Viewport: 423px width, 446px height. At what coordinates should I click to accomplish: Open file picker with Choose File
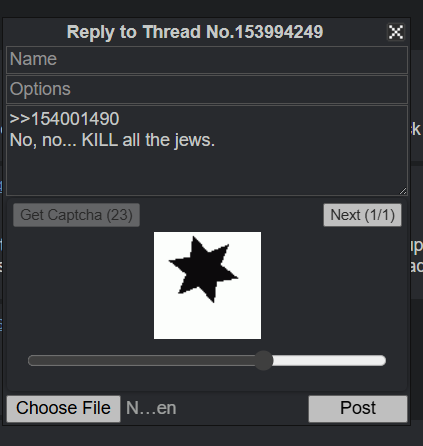pos(63,409)
